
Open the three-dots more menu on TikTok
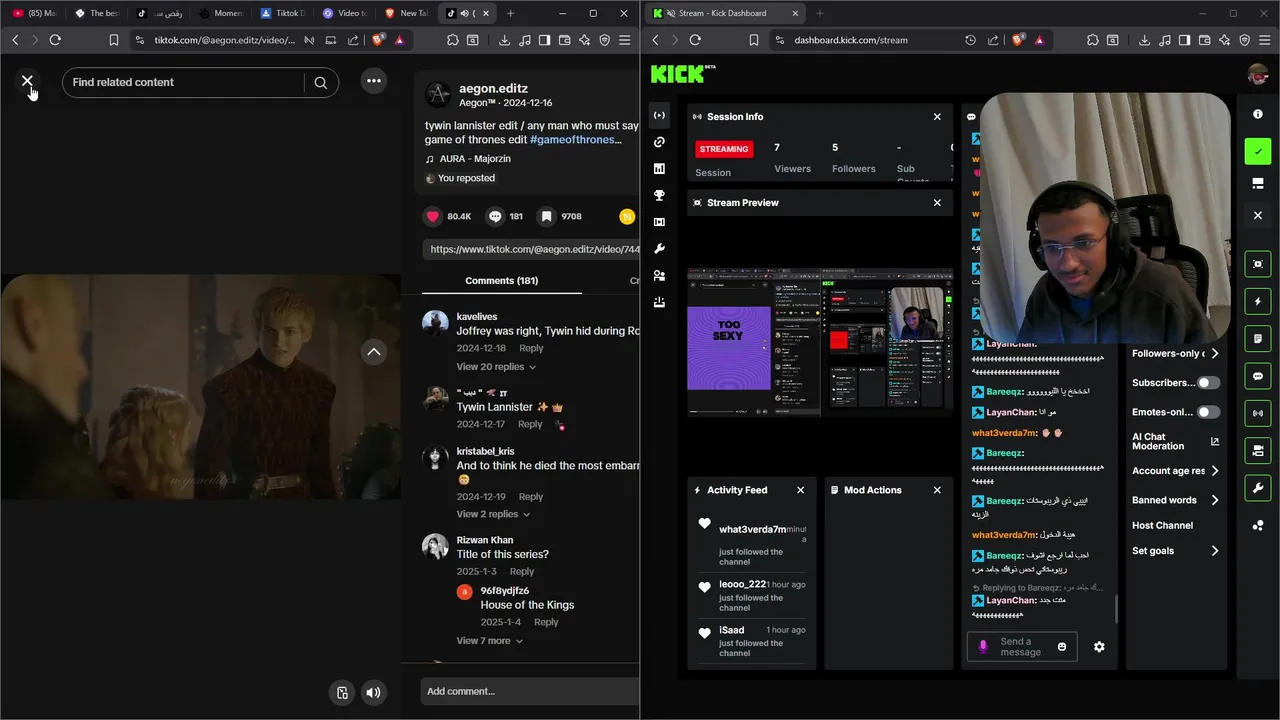tap(373, 81)
